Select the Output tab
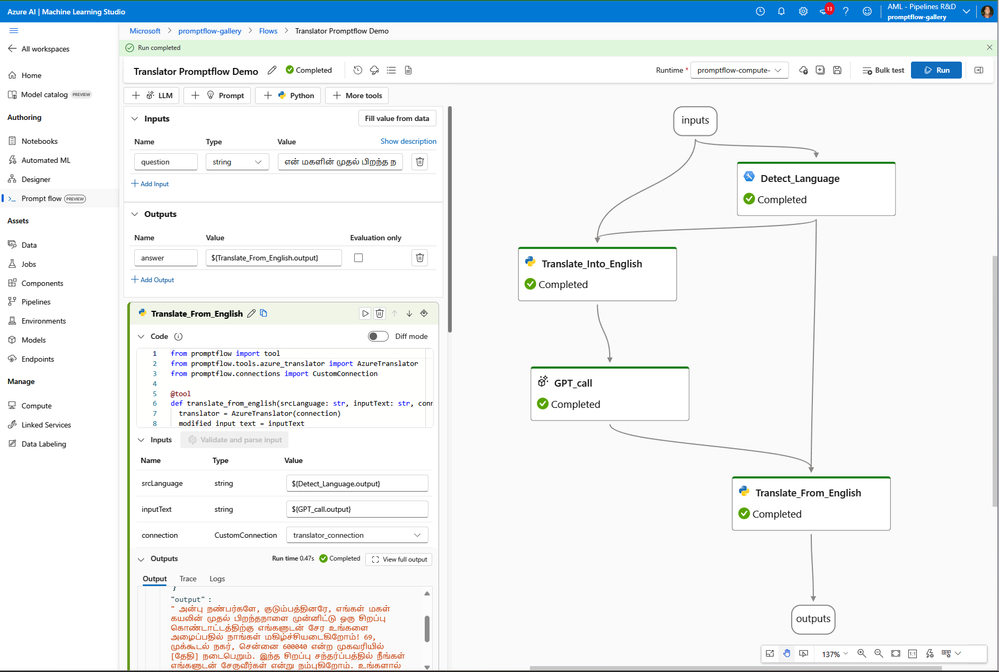 pos(155,578)
